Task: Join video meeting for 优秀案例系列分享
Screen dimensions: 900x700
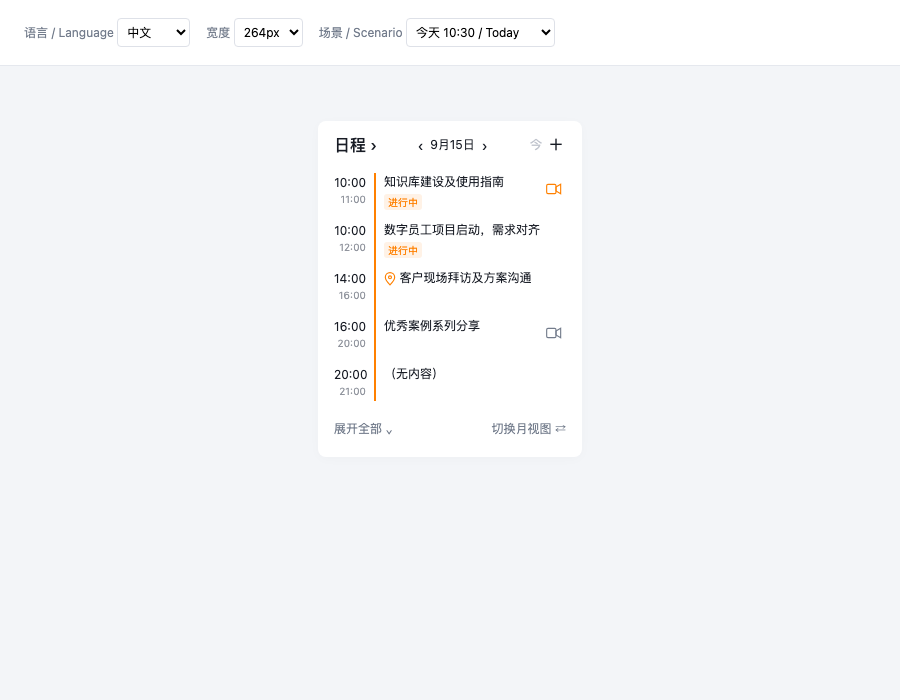Action: coord(553,333)
